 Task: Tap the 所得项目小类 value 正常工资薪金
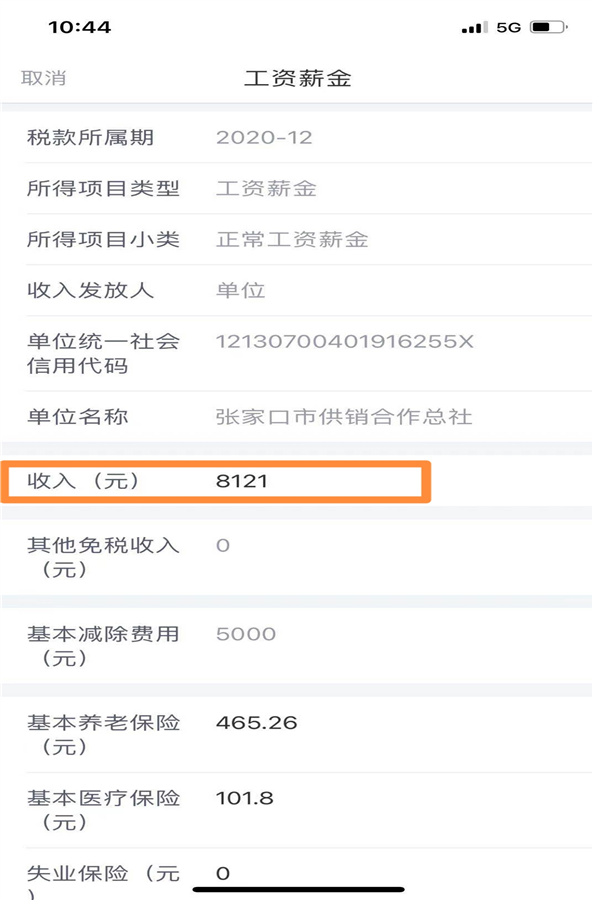coord(292,239)
